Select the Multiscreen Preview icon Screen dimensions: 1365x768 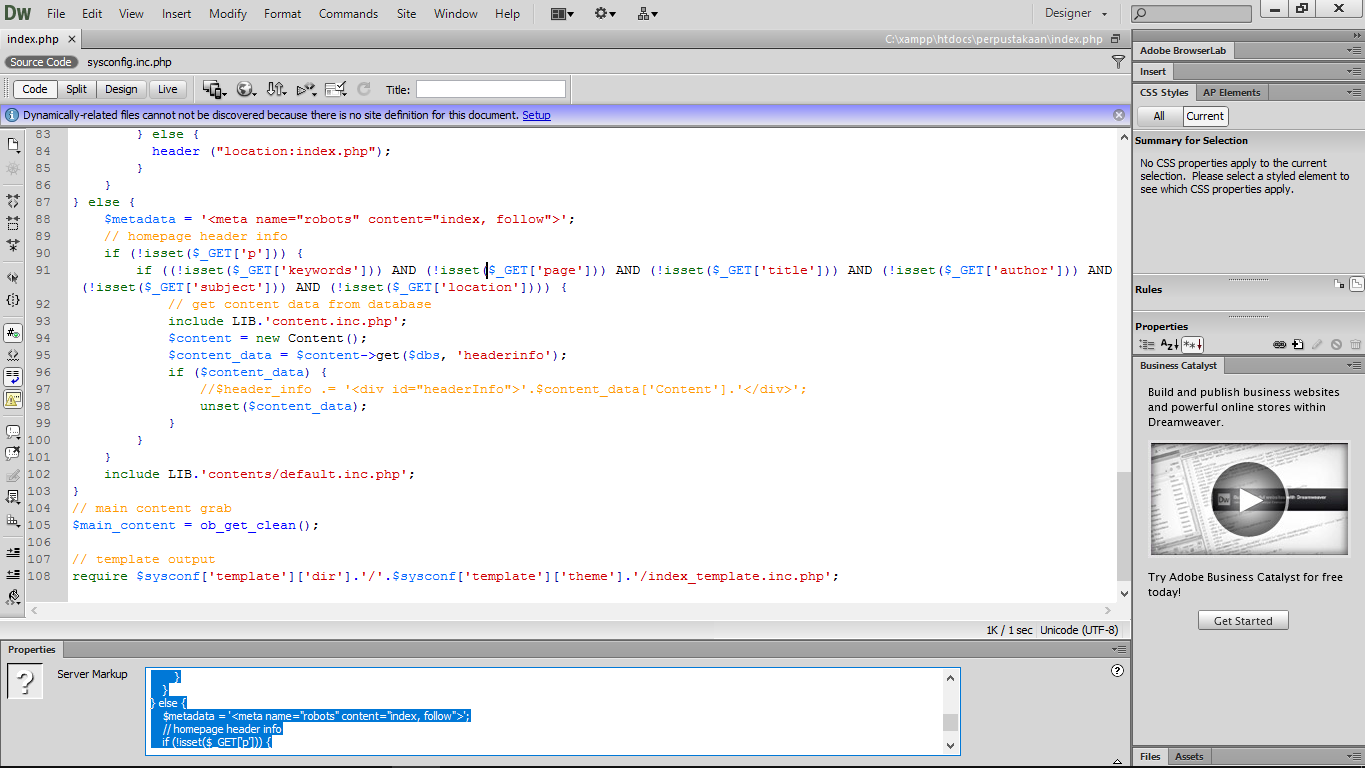pyautogui.click(x=213, y=88)
